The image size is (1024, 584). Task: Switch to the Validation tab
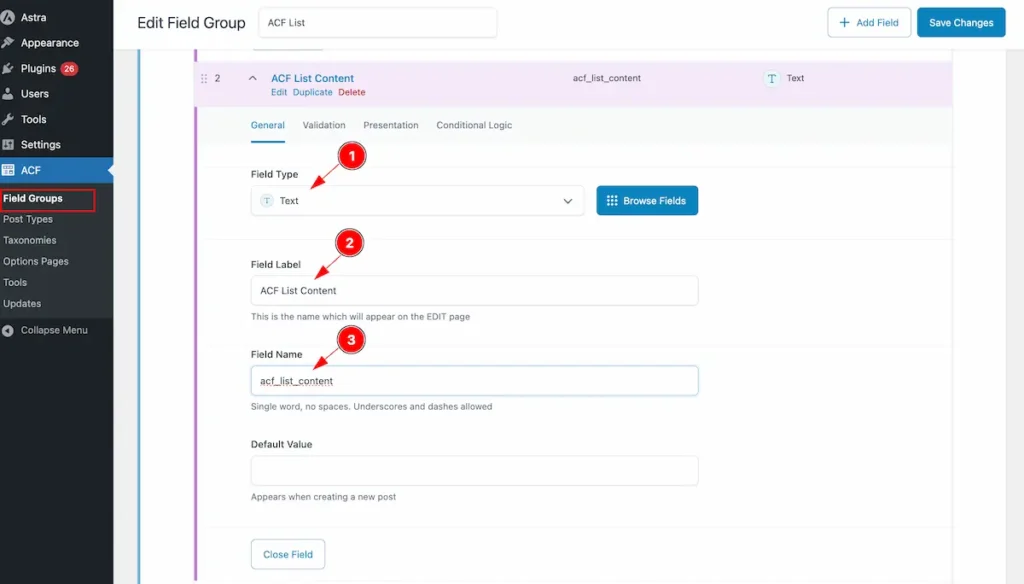tap(324, 125)
